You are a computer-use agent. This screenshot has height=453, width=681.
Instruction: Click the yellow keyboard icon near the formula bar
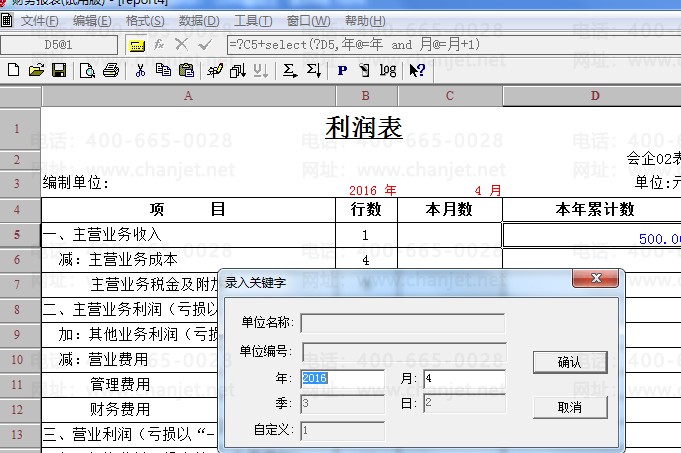[x=136, y=45]
